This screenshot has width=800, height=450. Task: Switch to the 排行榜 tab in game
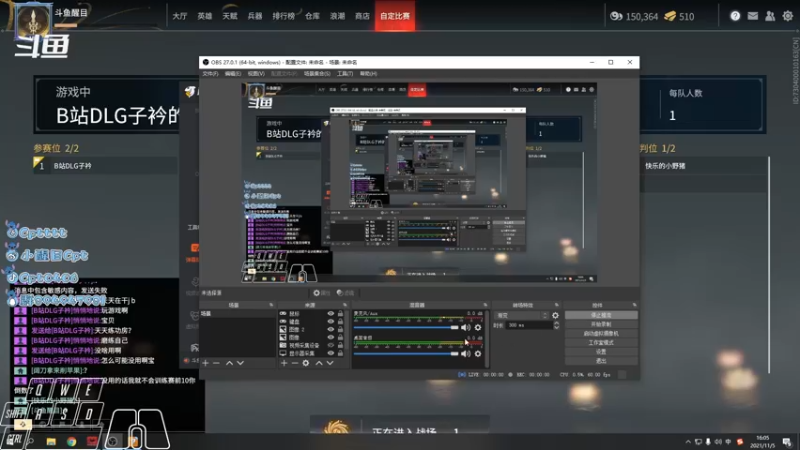pos(284,16)
